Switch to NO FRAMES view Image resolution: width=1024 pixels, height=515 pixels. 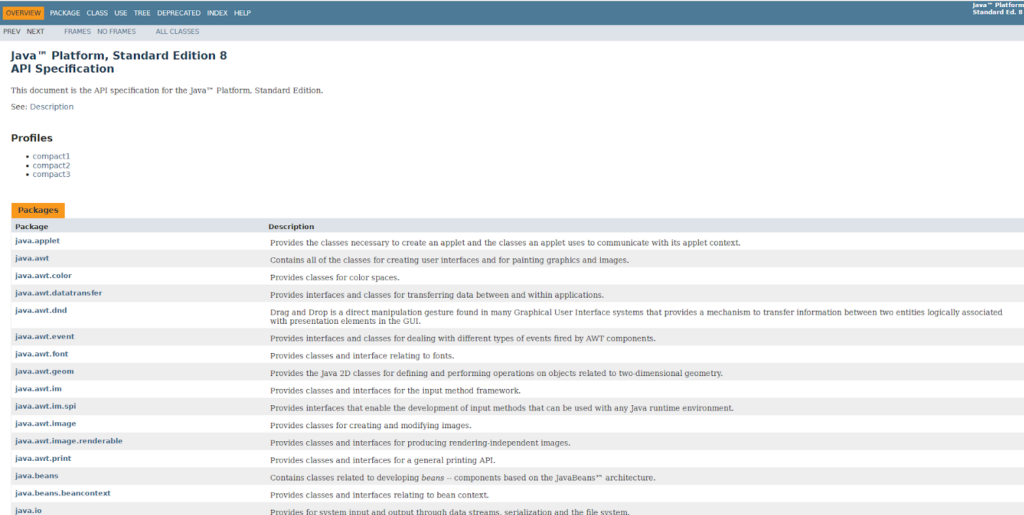[117, 31]
